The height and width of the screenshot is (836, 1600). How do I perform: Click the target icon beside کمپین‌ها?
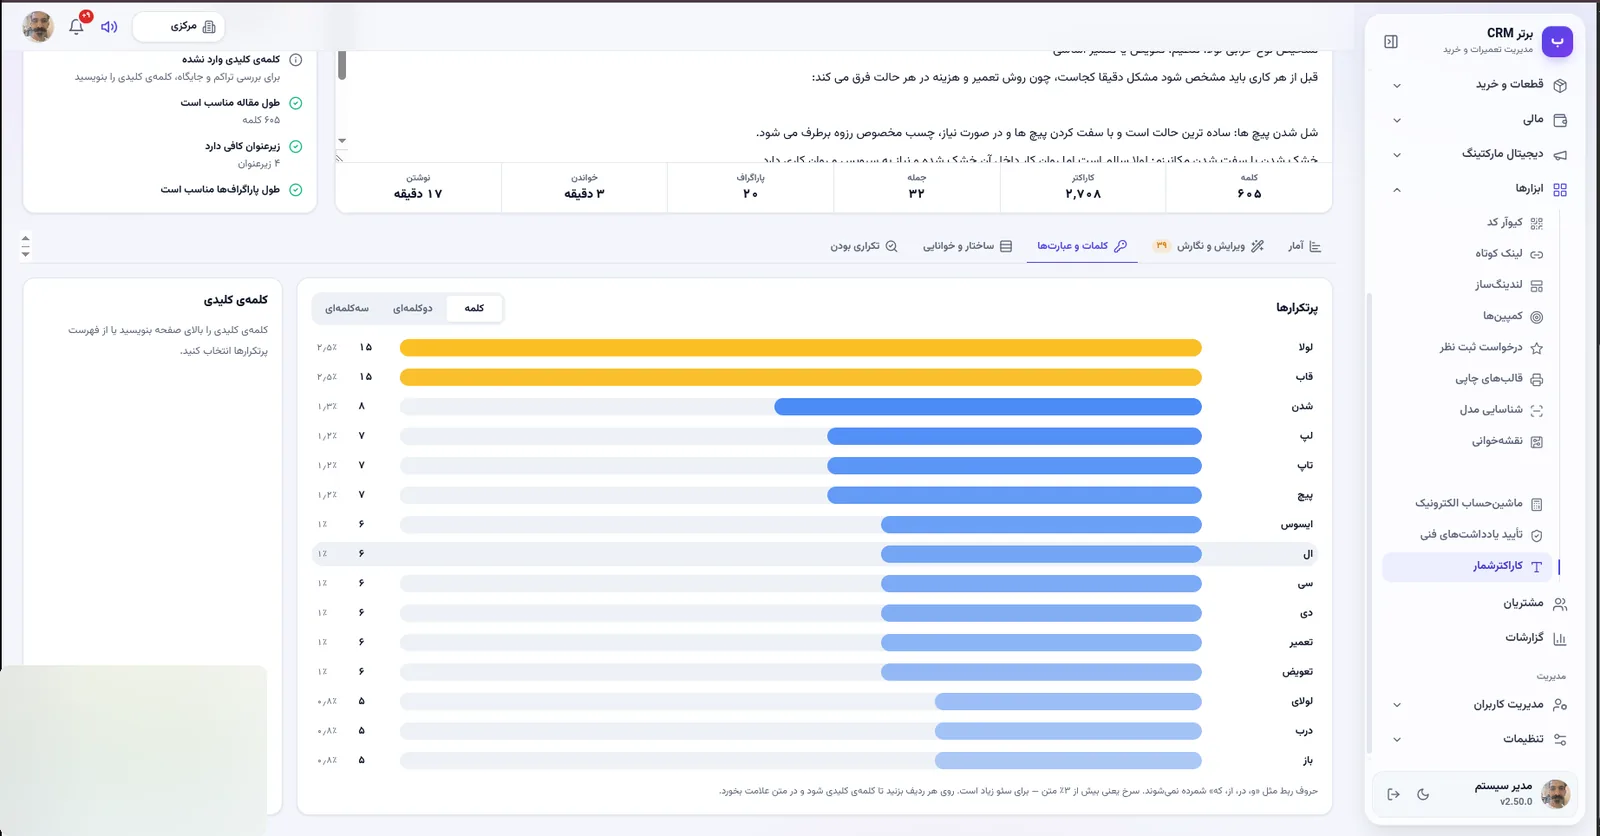(x=1537, y=317)
